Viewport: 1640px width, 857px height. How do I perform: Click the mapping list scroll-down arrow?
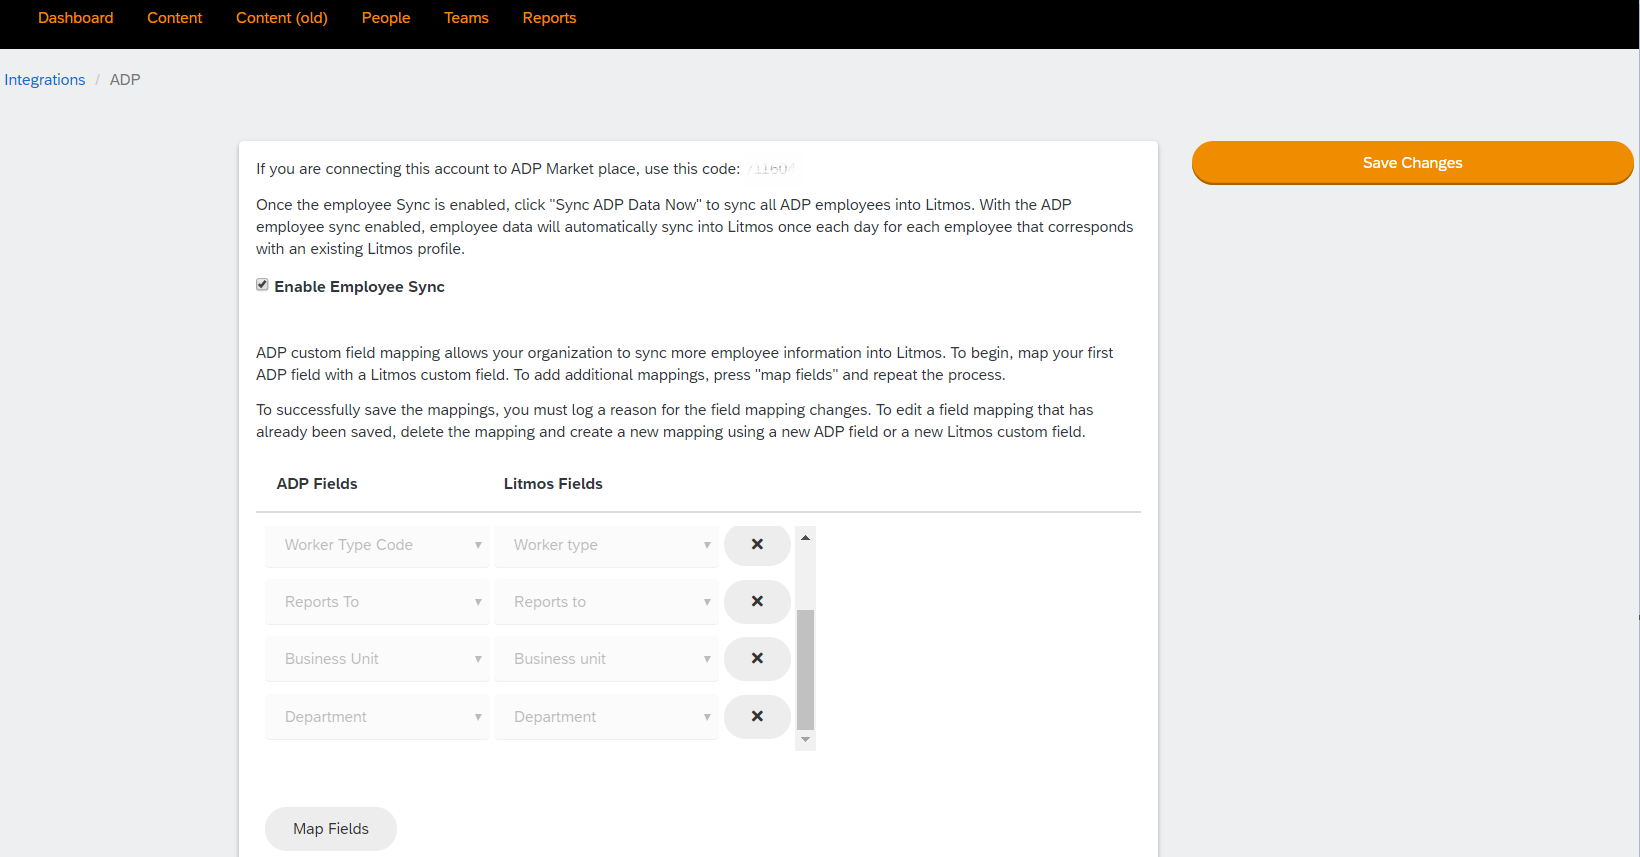point(805,740)
